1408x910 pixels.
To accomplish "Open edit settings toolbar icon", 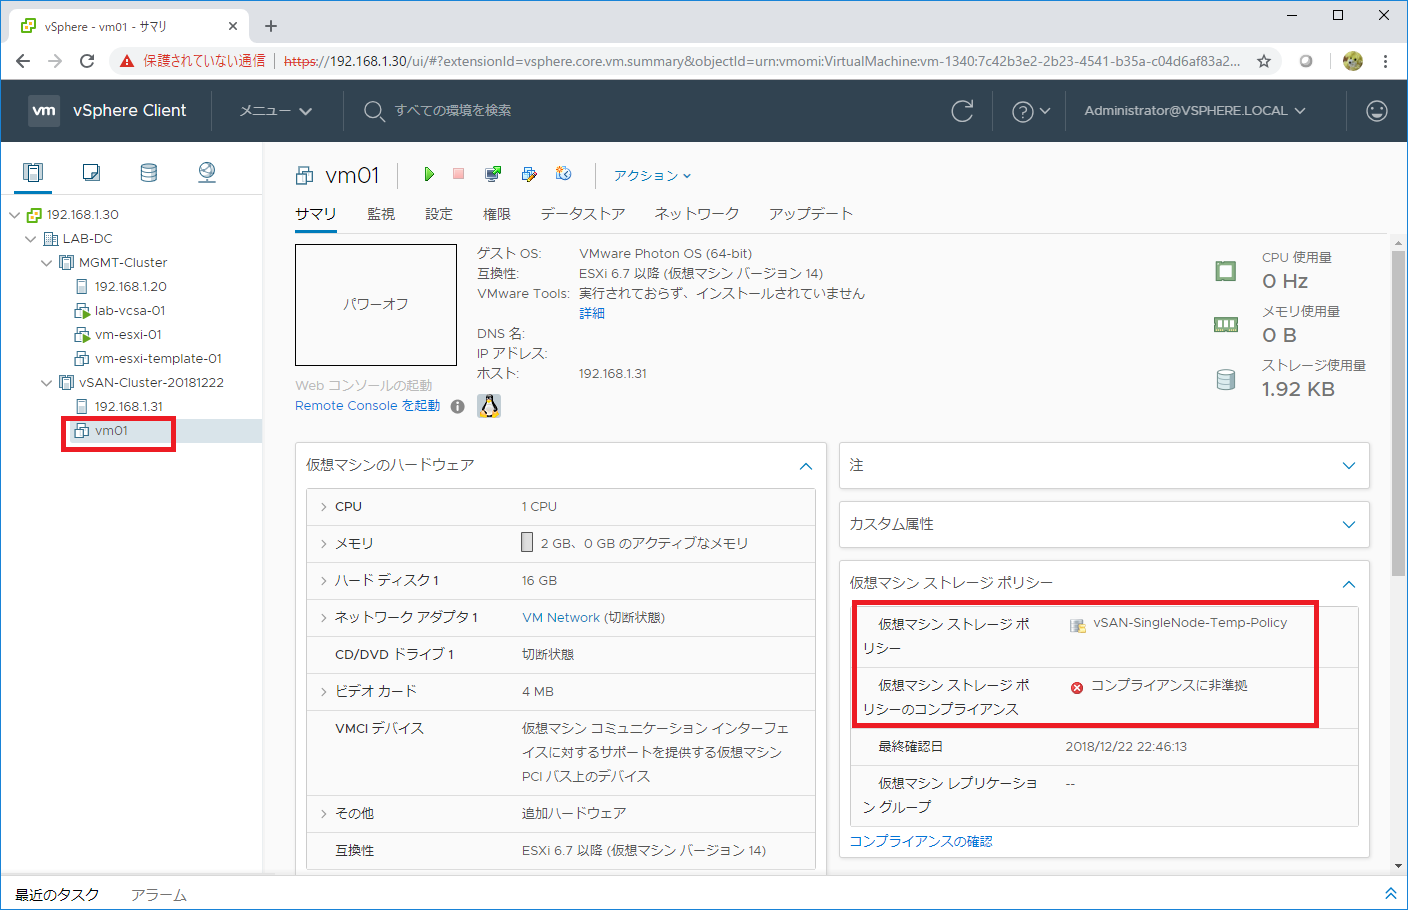I will click(x=529, y=174).
